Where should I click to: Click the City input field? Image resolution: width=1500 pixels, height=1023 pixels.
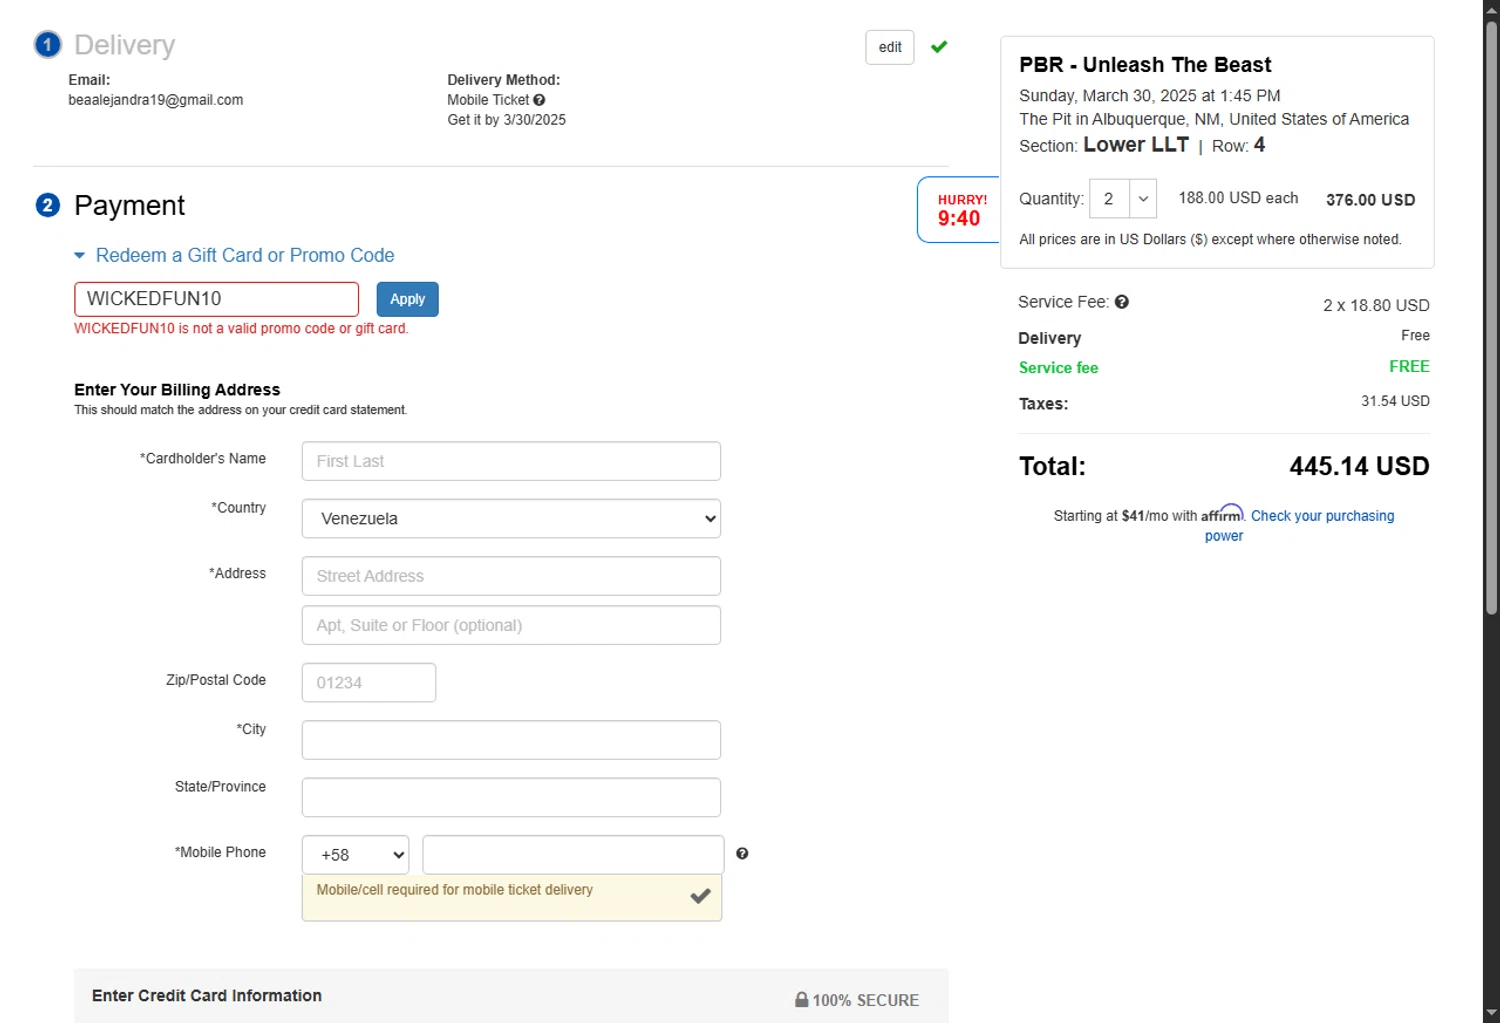pos(511,740)
